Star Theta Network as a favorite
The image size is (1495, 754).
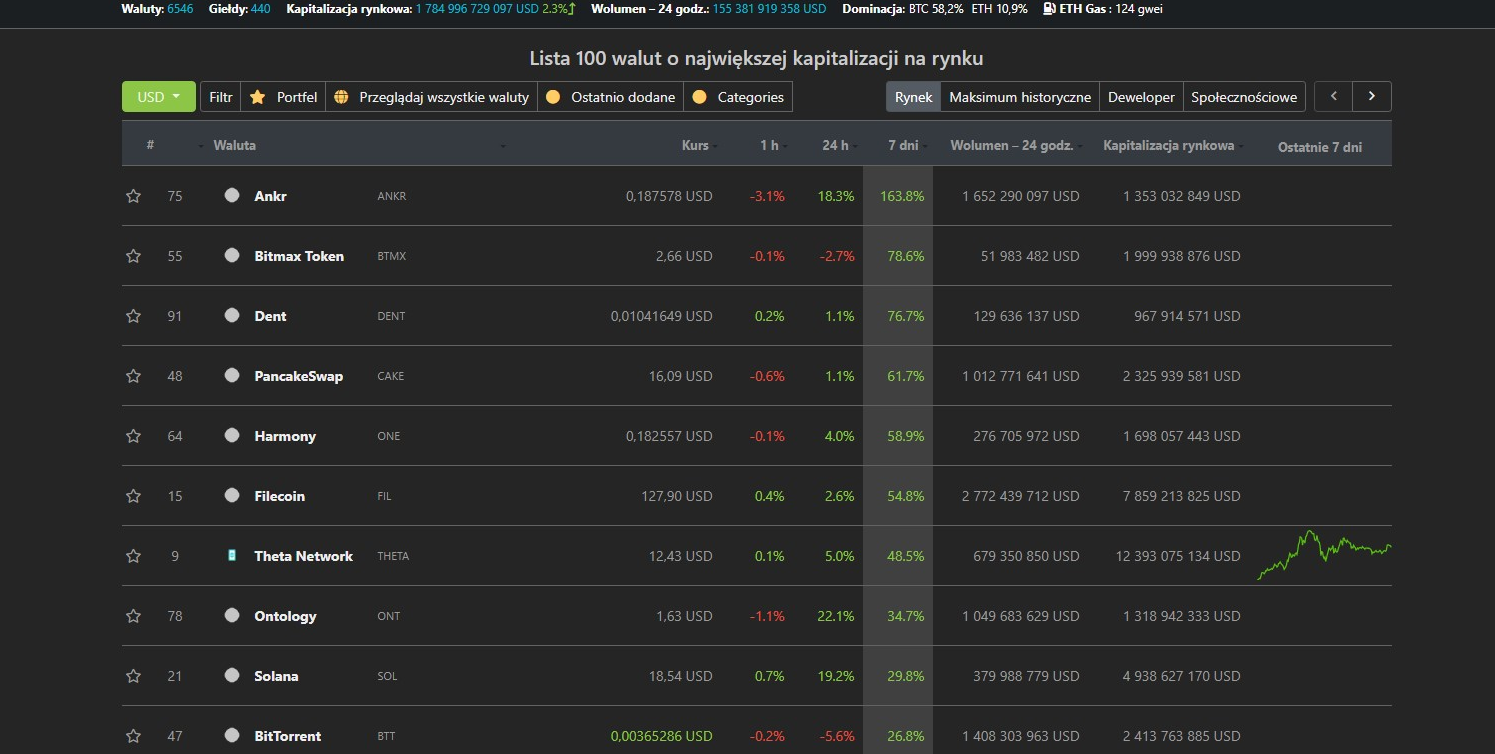click(133, 556)
